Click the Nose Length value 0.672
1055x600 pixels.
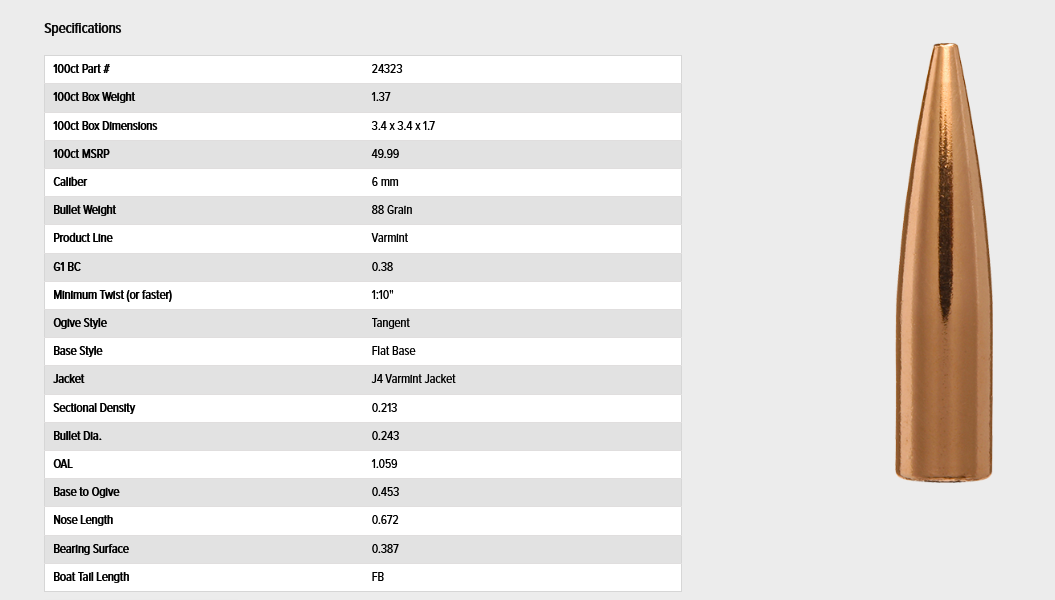coord(385,520)
